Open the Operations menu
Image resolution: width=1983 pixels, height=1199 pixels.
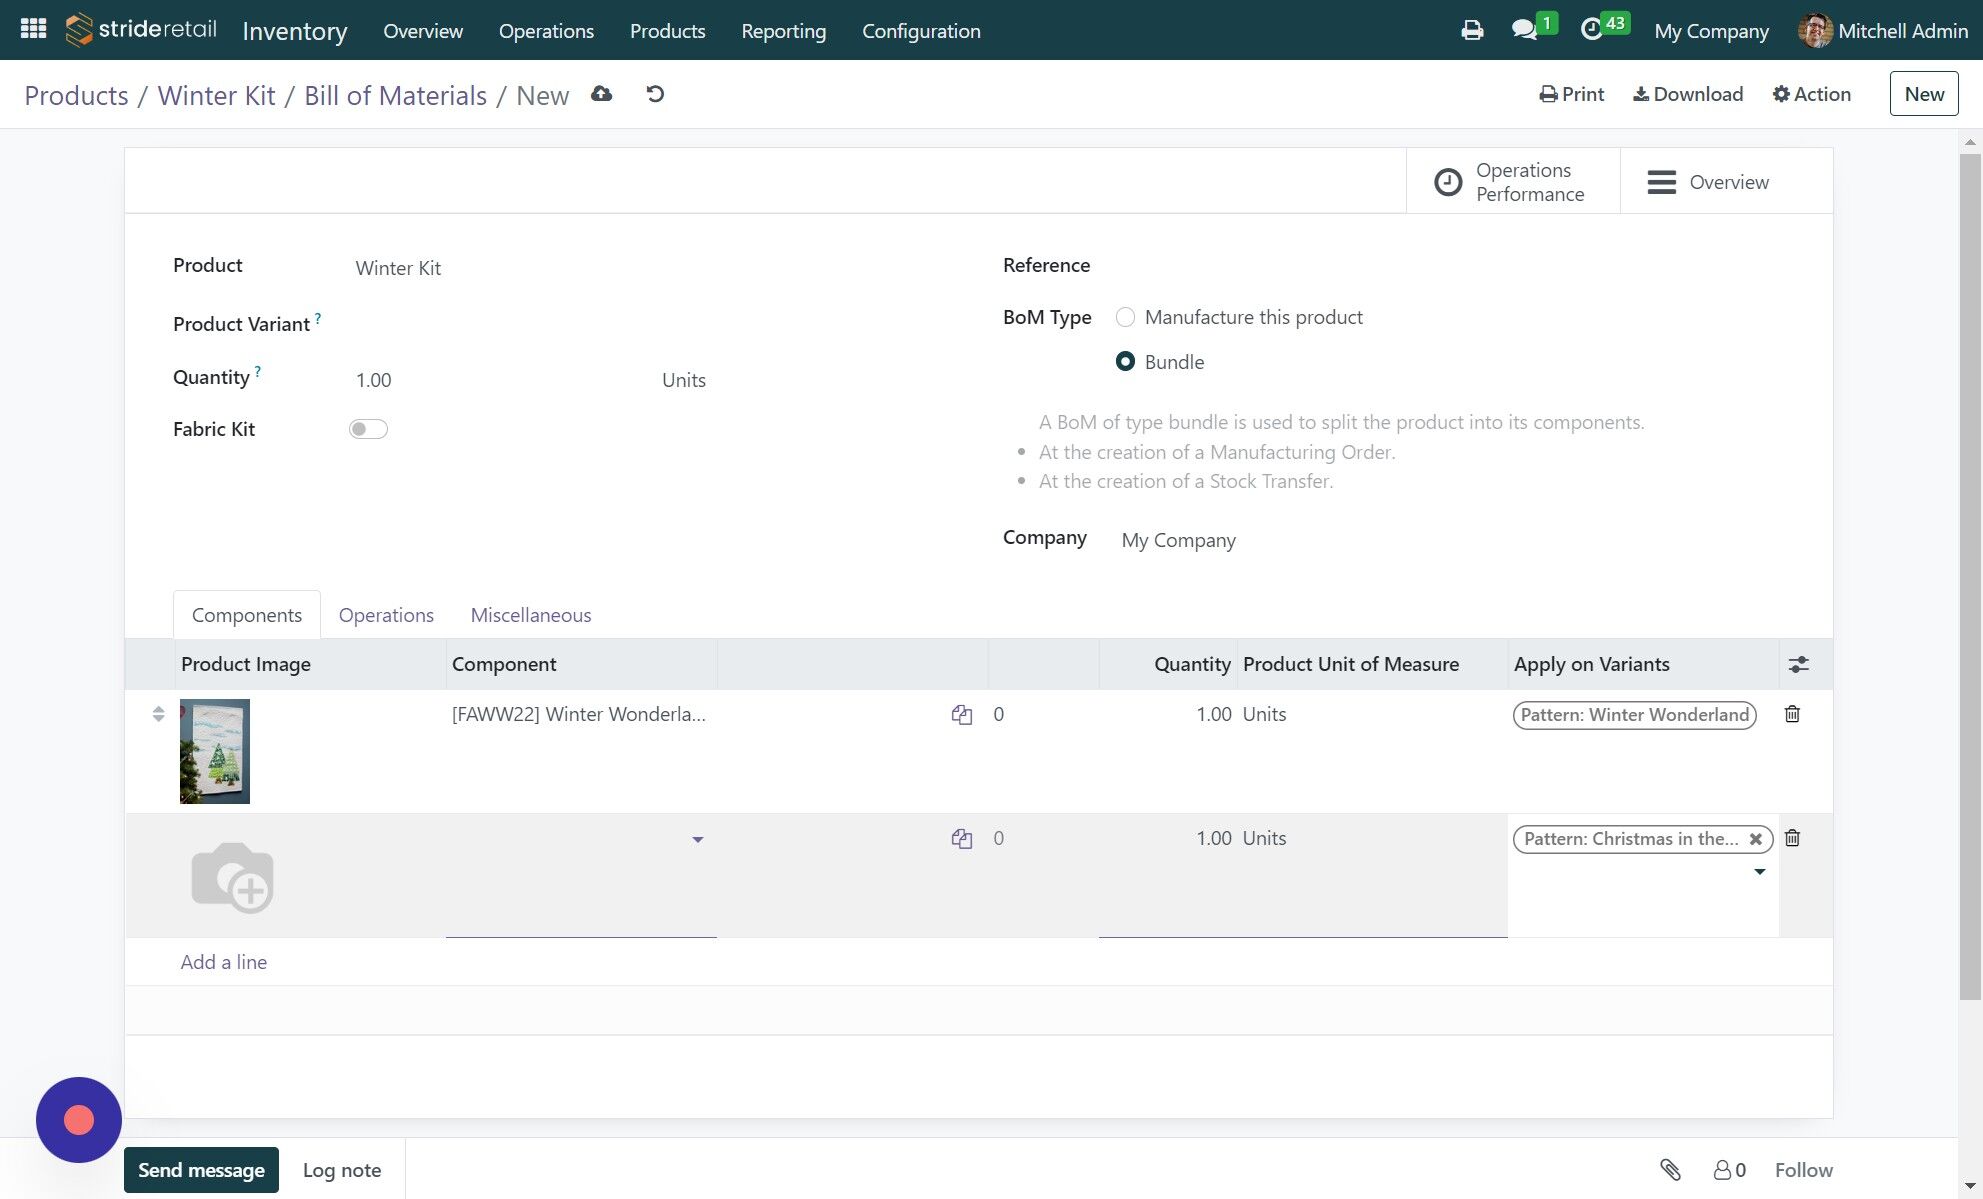pyautogui.click(x=546, y=31)
